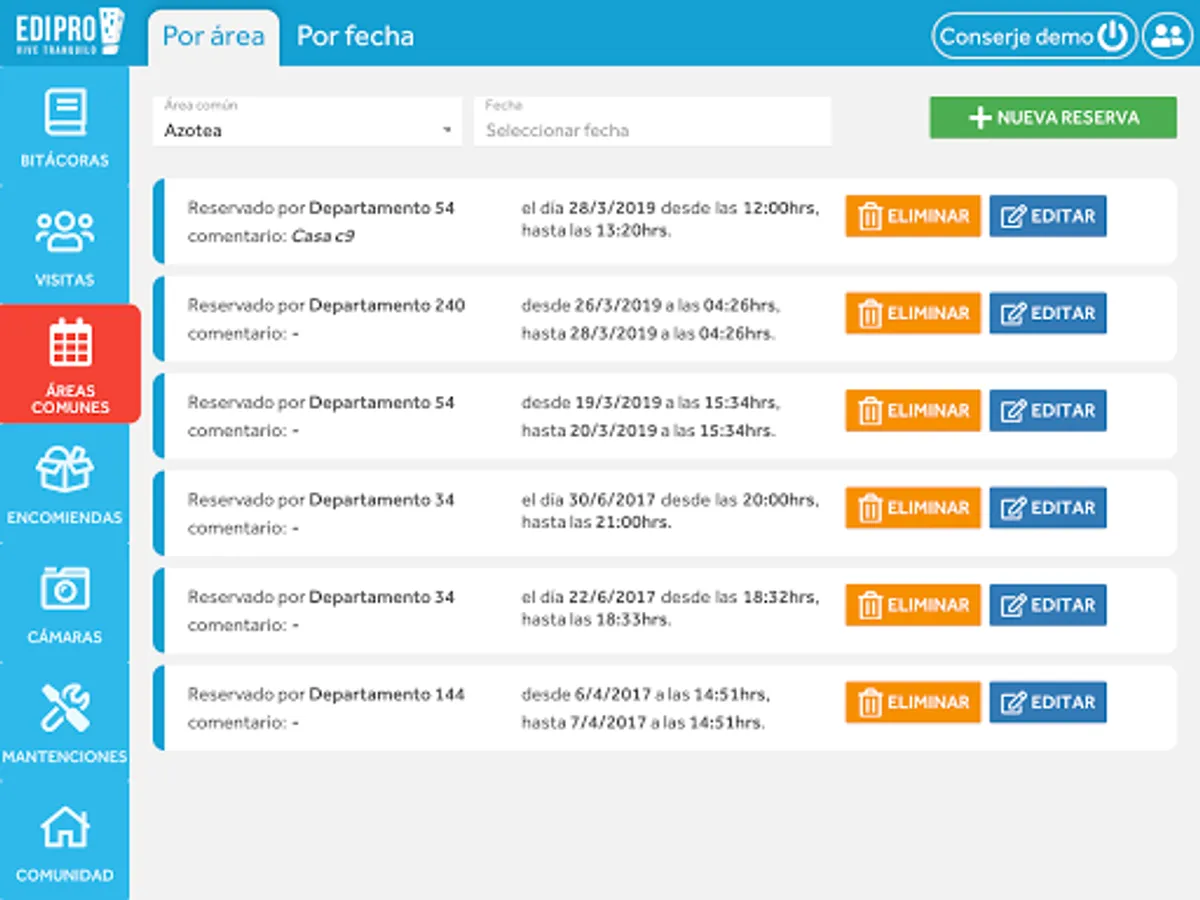Image resolution: width=1200 pixels, height=900 pixels.
Task: Edit the Departamento 240 reservation
Action: pos(1048,313)
